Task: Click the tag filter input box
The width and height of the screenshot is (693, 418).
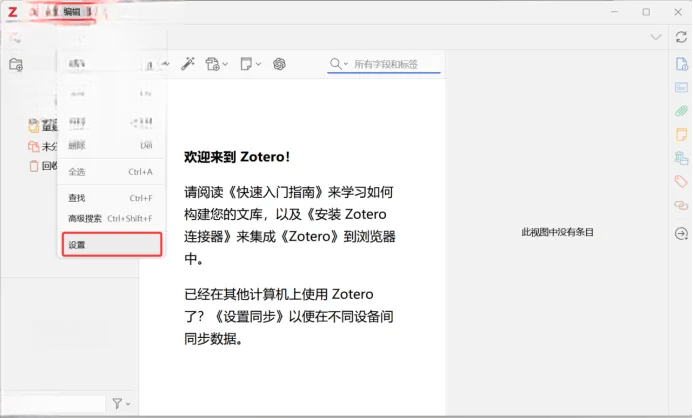Action: click(x=53, y=403)
